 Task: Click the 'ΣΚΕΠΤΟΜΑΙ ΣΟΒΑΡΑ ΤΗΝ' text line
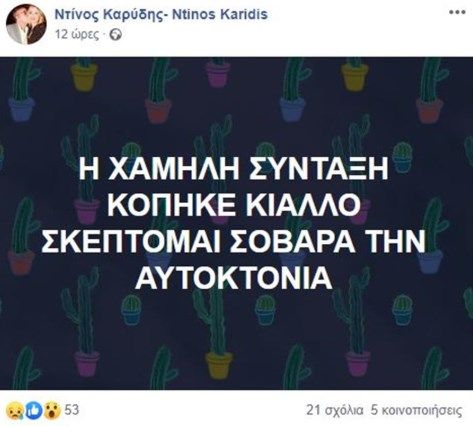tap(233, 242)
